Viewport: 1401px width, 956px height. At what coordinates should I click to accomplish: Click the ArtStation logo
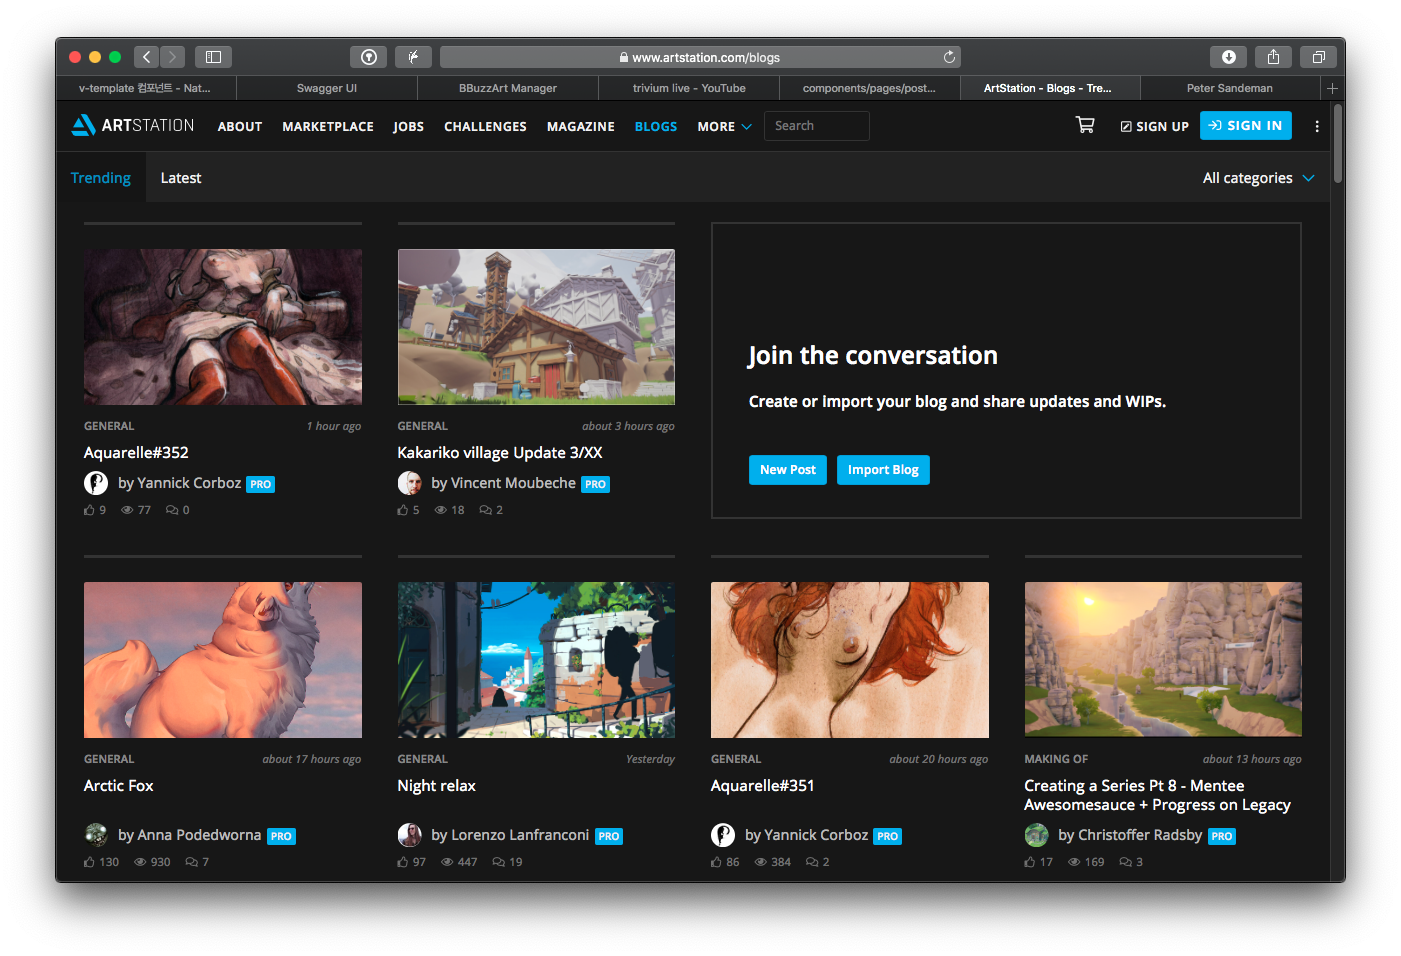(x=133, y=125)
